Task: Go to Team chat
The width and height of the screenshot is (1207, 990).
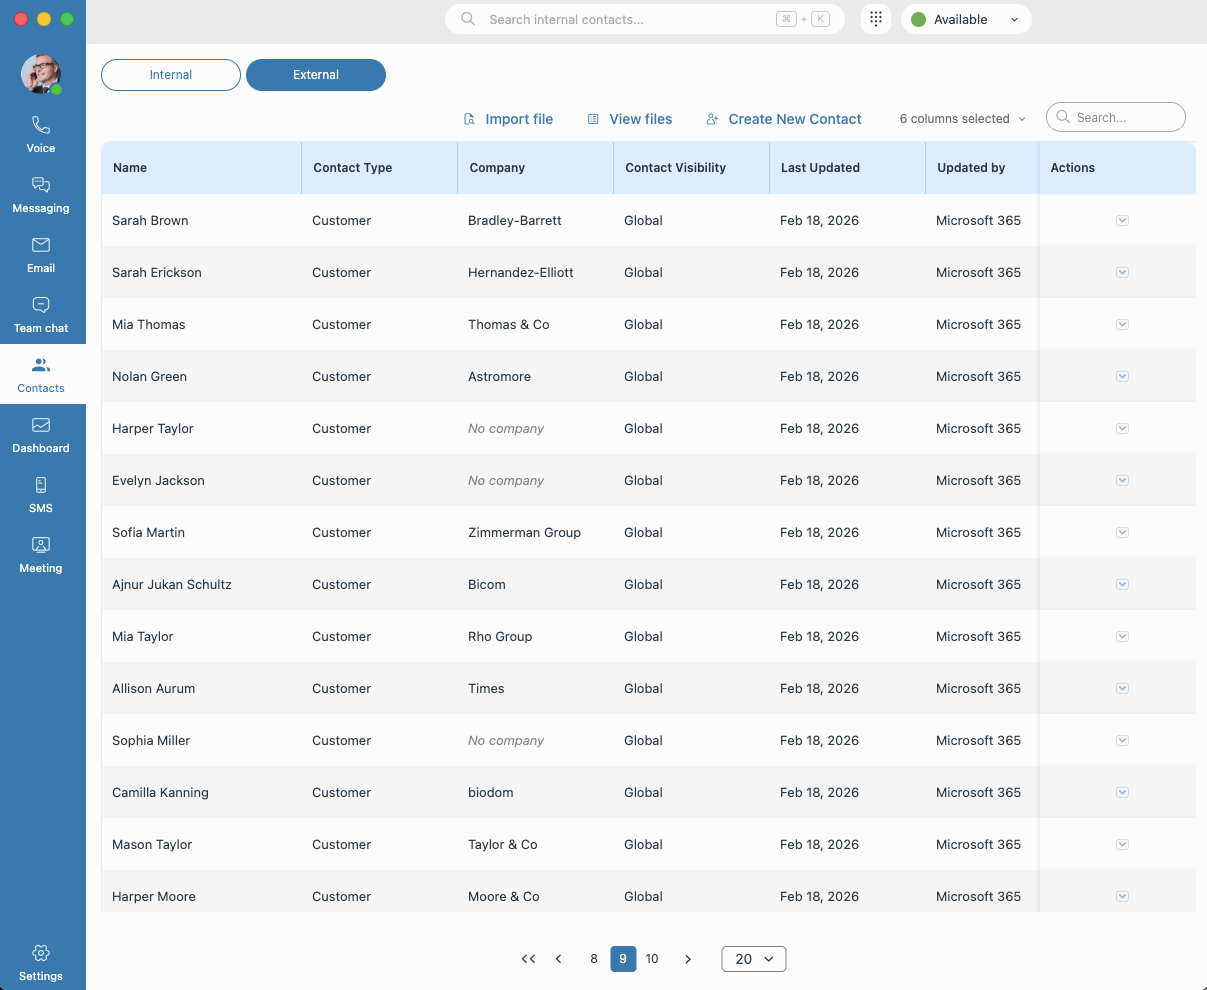Action: pyautogui.click(x=40, y=315)
